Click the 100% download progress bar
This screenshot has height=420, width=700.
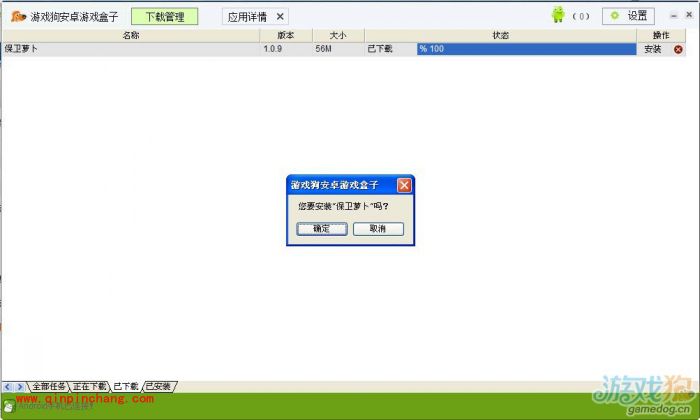(526, 49)
